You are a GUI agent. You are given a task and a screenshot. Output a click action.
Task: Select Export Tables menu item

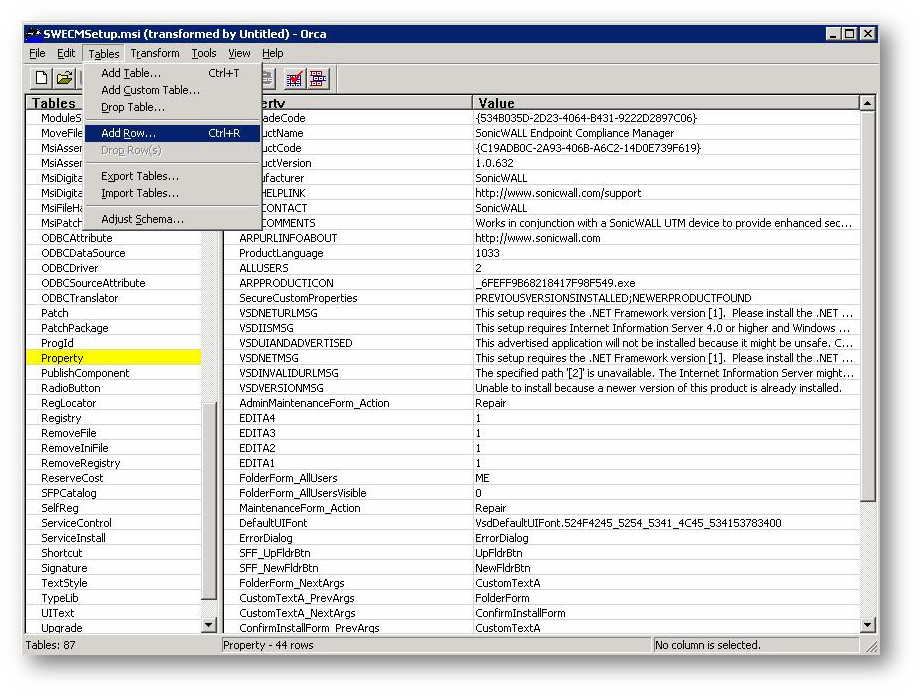point(140,176)
